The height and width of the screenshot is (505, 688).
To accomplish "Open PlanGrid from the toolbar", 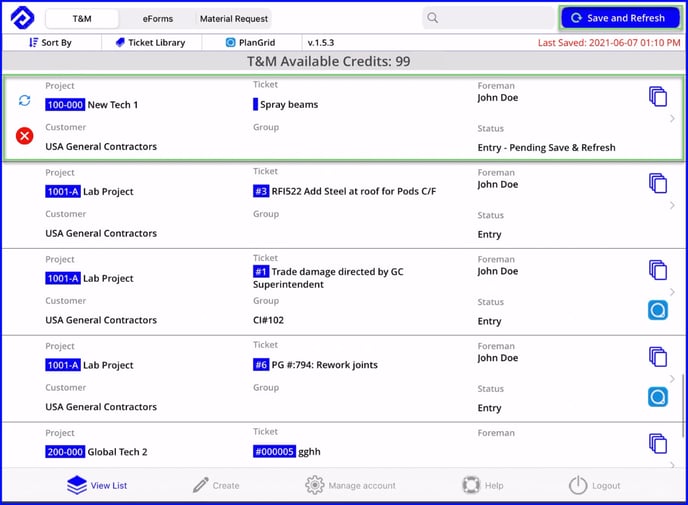I will [x=251, y=43].
